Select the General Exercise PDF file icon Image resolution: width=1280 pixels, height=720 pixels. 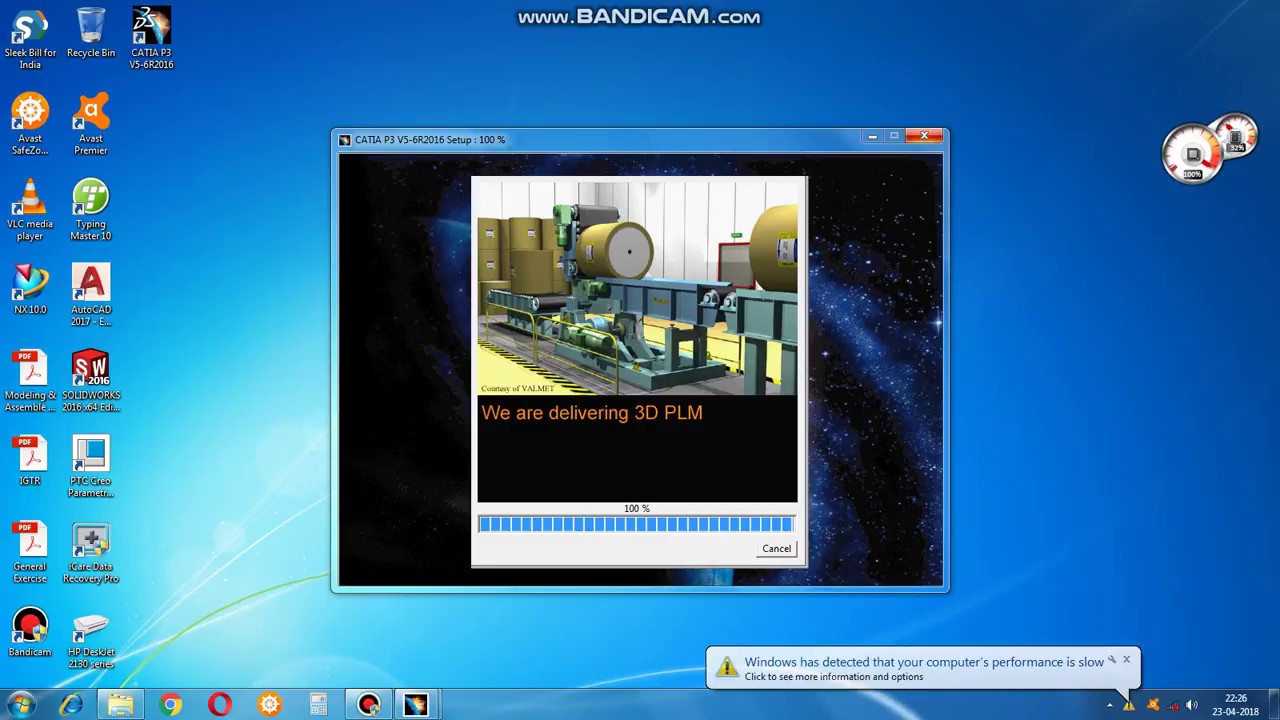click(x=30, y=553)
